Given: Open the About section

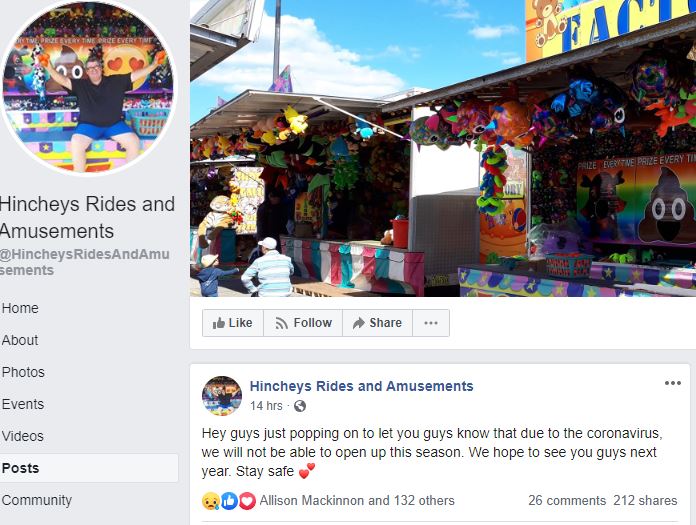Looking at the screenshot, I should click(x=20, y=340).
